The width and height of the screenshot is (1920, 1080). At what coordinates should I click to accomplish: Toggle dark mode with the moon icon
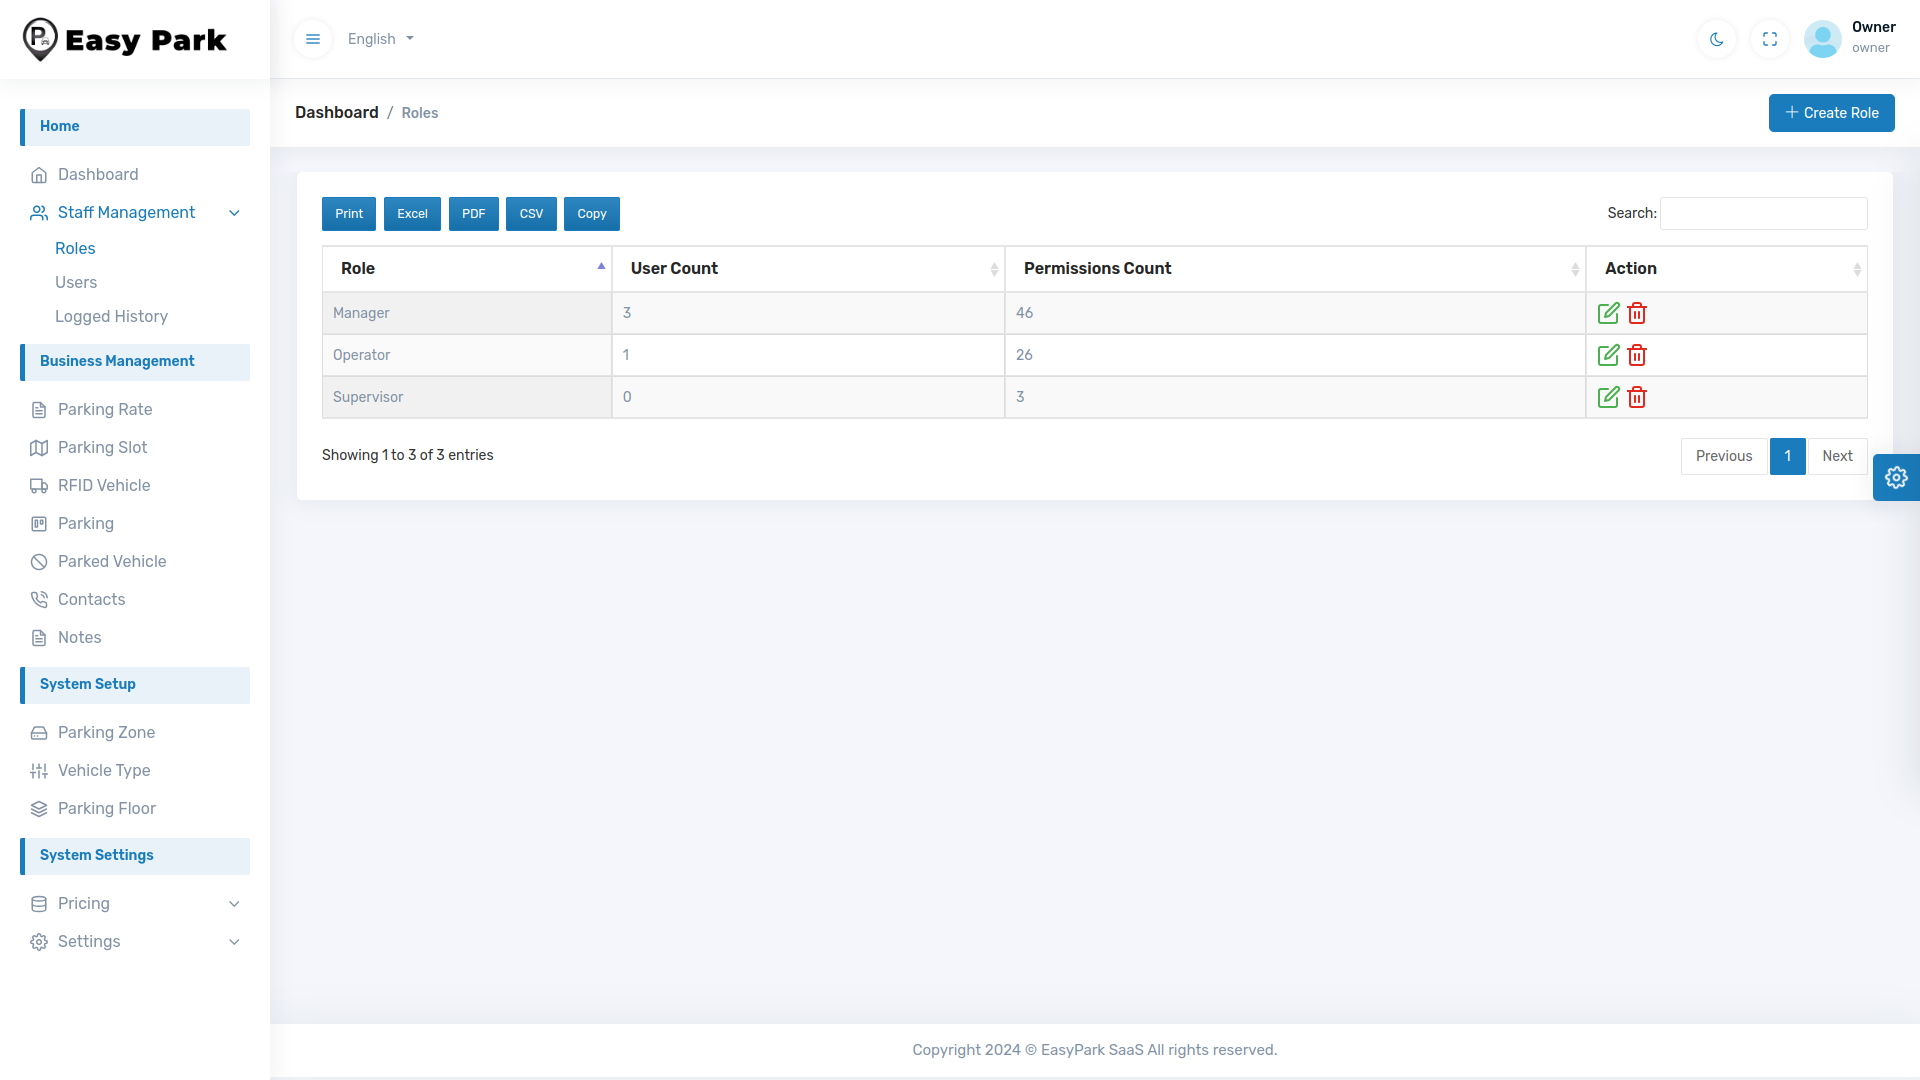(x=1716, y=39)
